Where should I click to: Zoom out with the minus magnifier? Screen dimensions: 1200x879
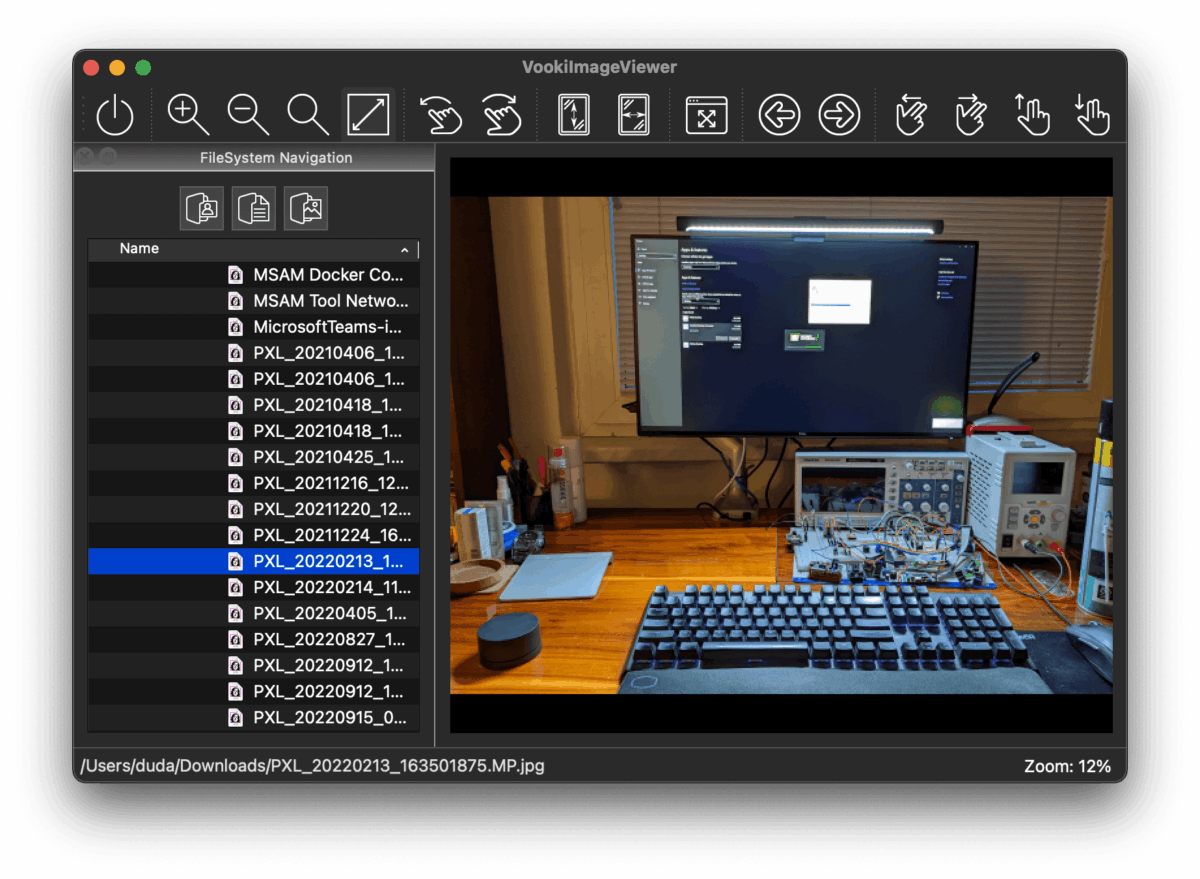248,114
